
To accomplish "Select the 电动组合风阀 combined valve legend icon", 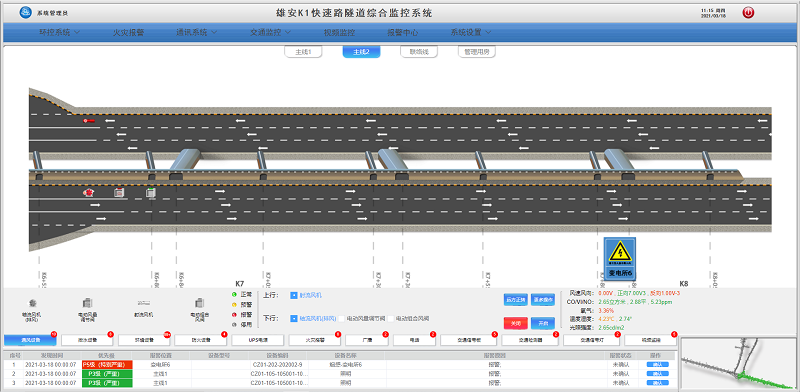I will 199,303.
